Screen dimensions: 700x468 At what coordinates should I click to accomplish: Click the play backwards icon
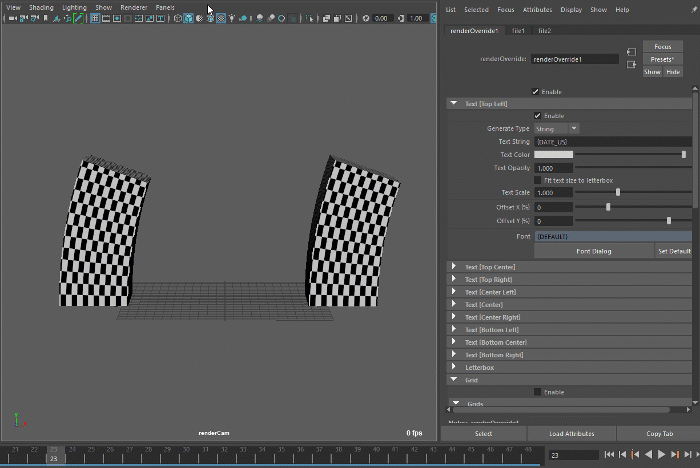(647, 455)
